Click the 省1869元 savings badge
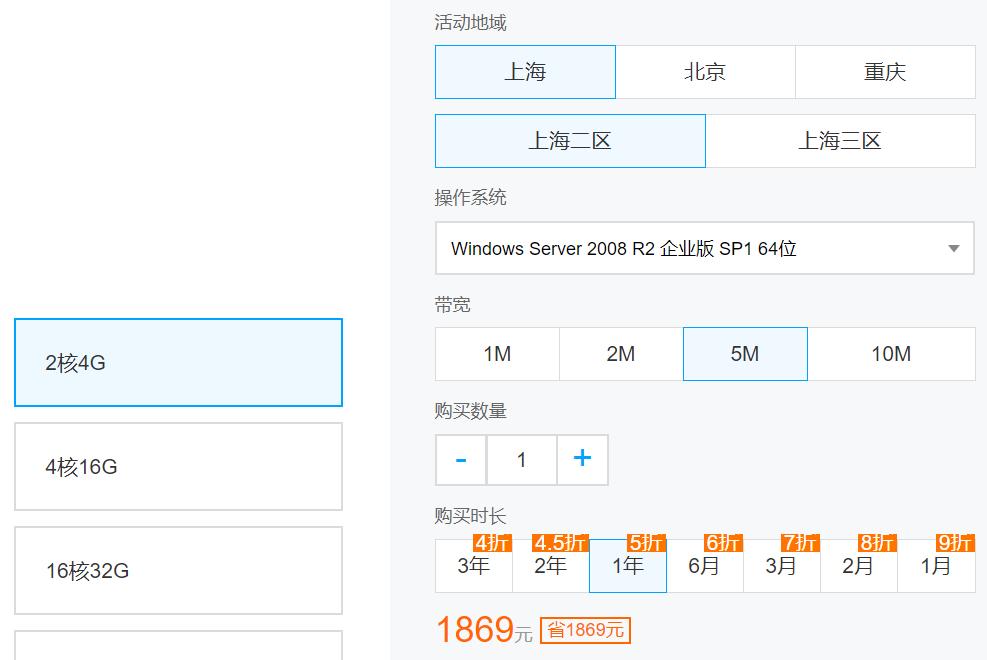The image size is (987, 660). coord(588,629)
